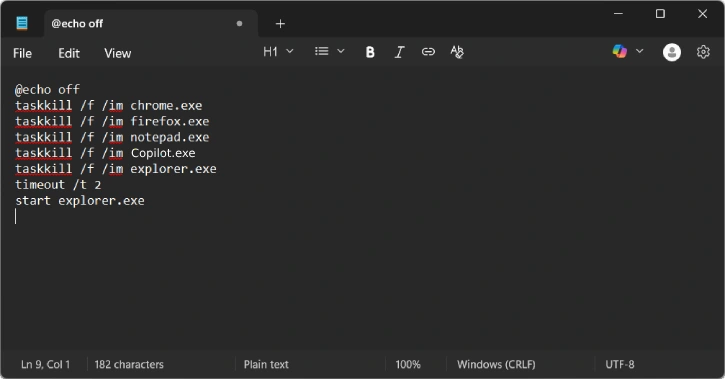Click 'Ln 9, Col 1' in status bar
725x379 pixels.
pyautogui.click(x=45, y=364)
